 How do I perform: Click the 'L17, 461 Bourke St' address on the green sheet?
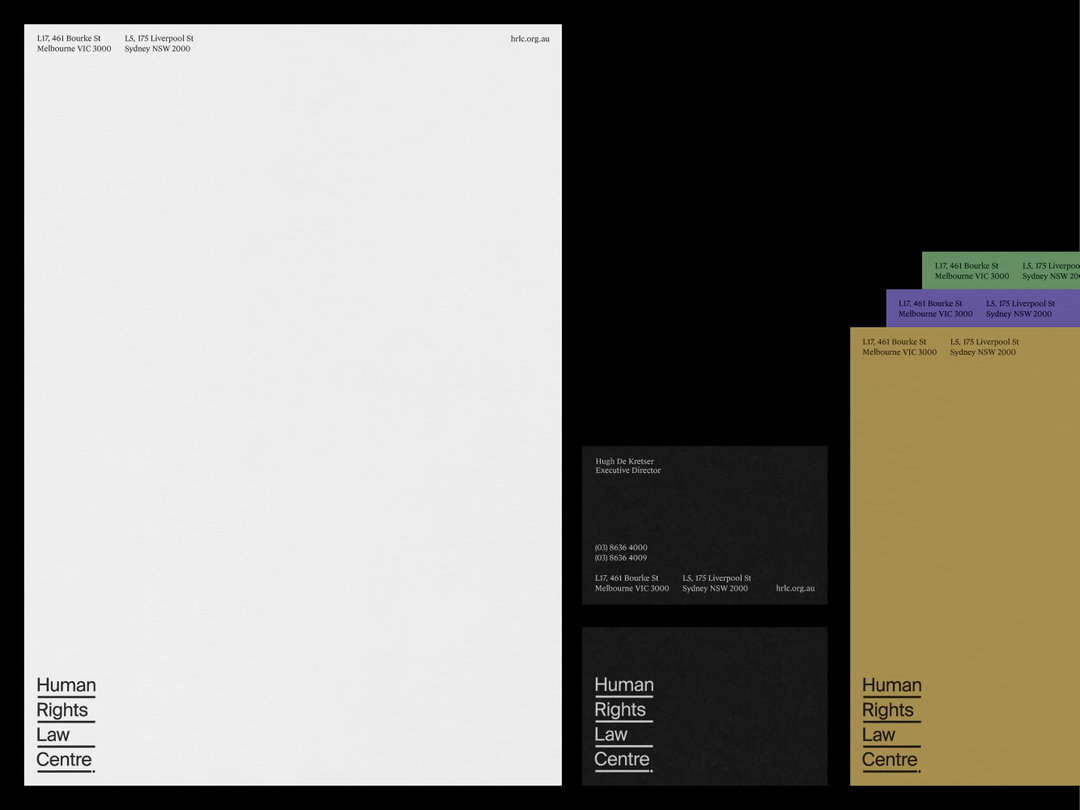pyautogui.click(x=966, y=266)
